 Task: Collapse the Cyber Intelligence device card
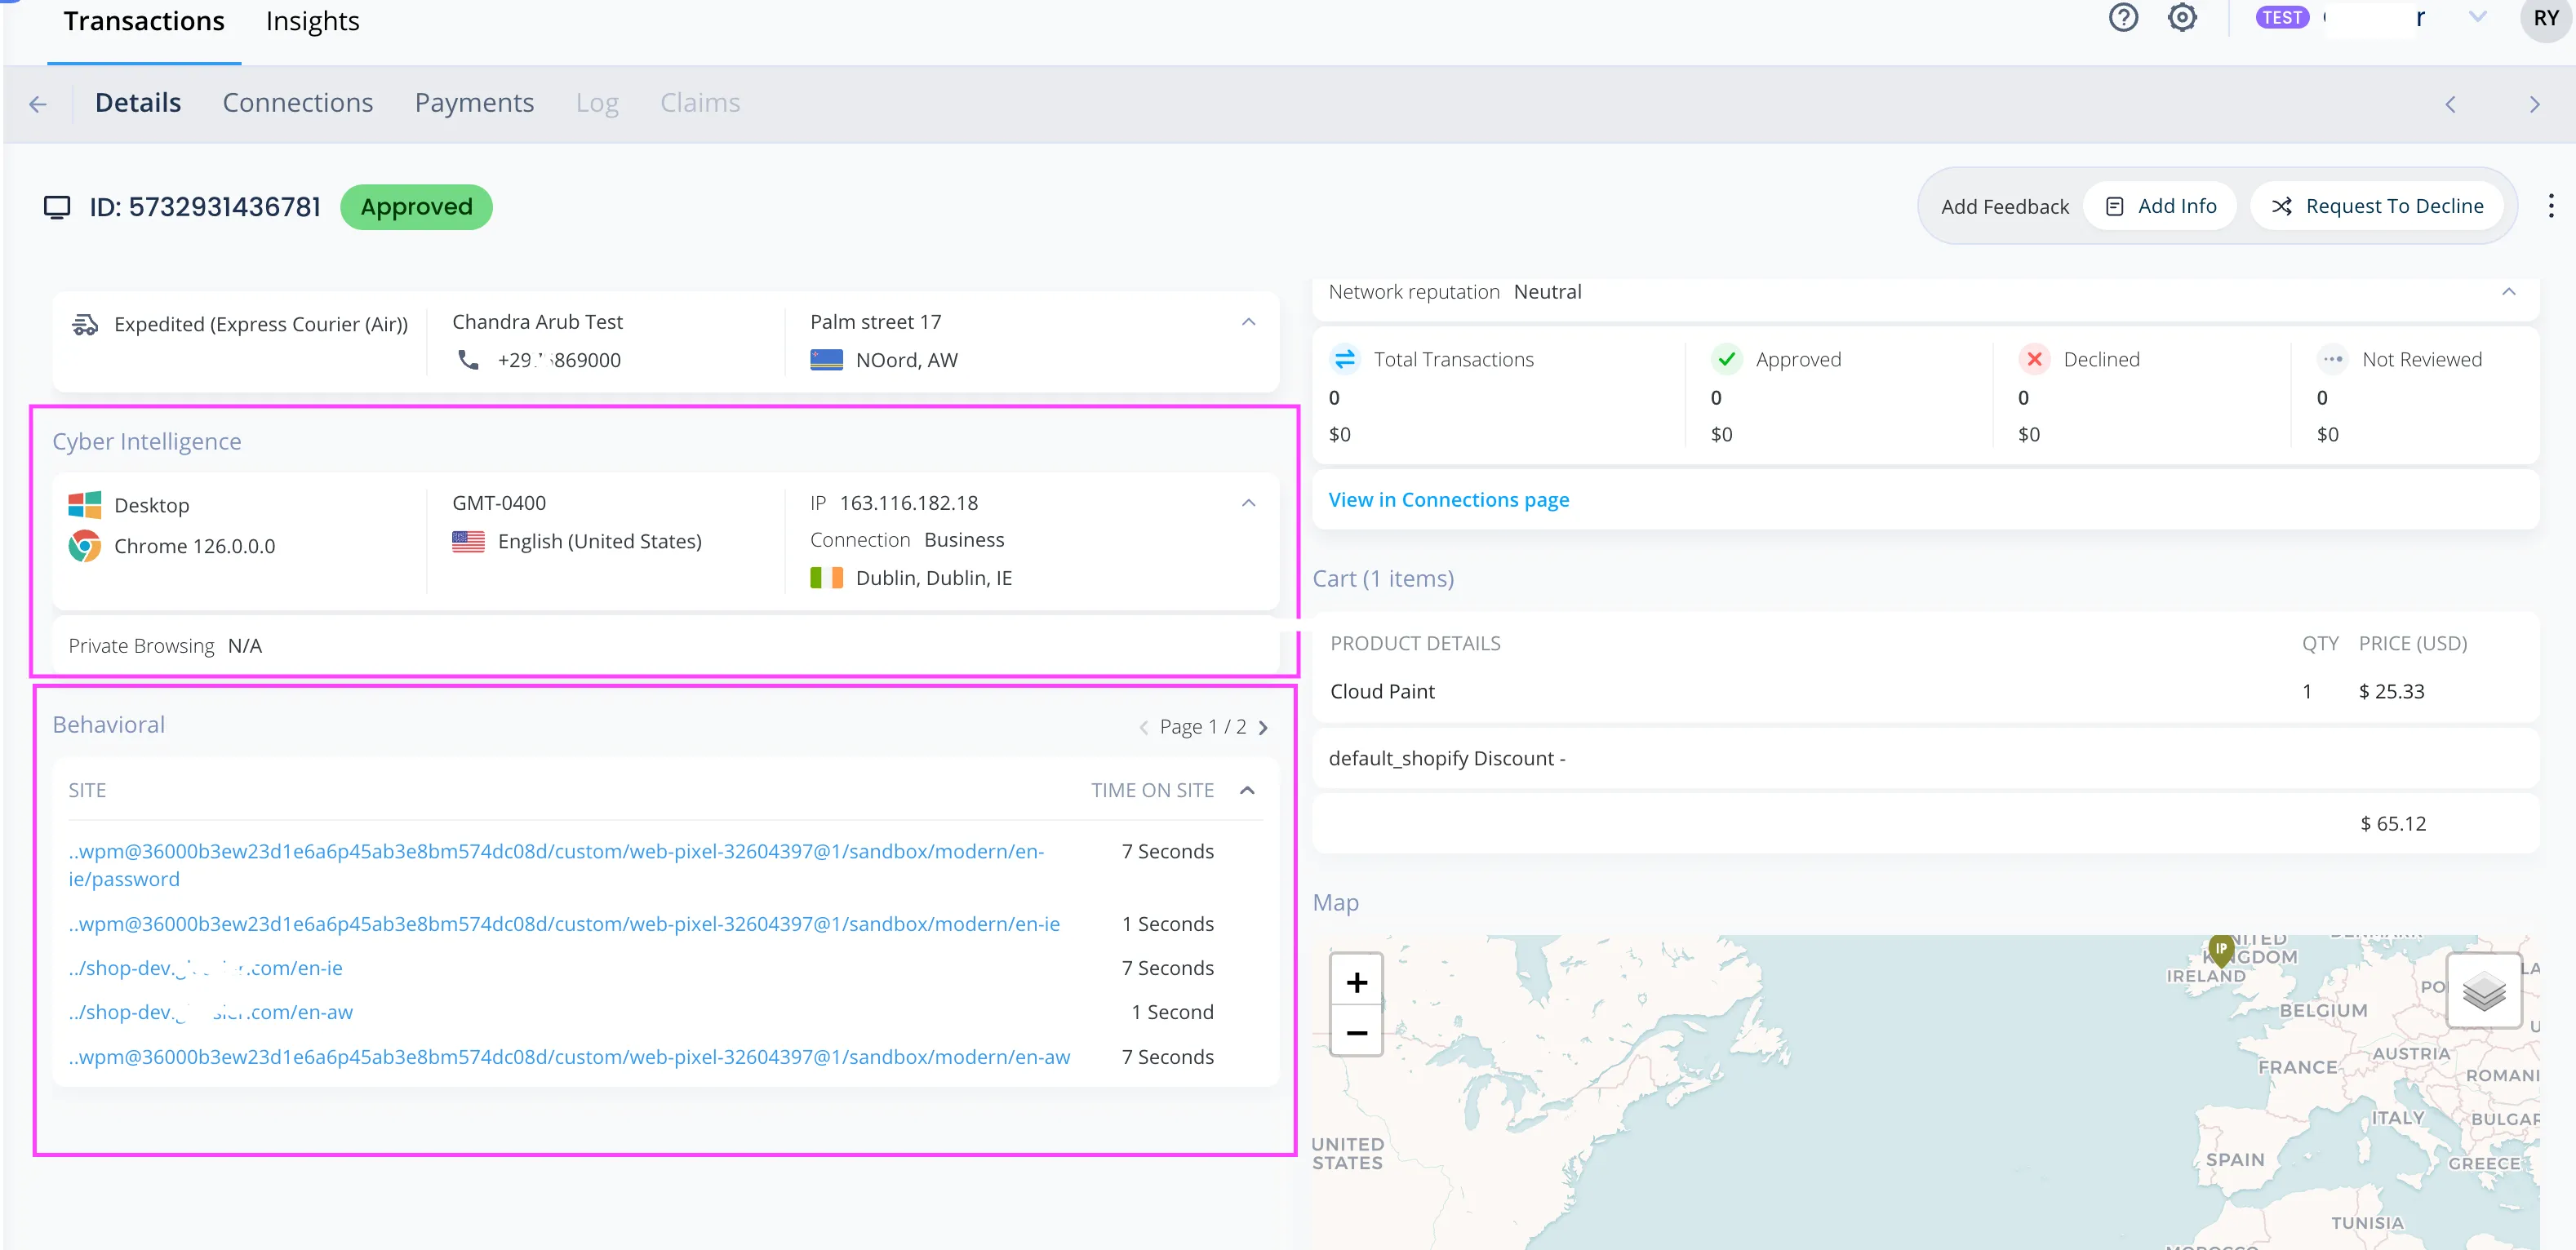(x=1248, y=503)
